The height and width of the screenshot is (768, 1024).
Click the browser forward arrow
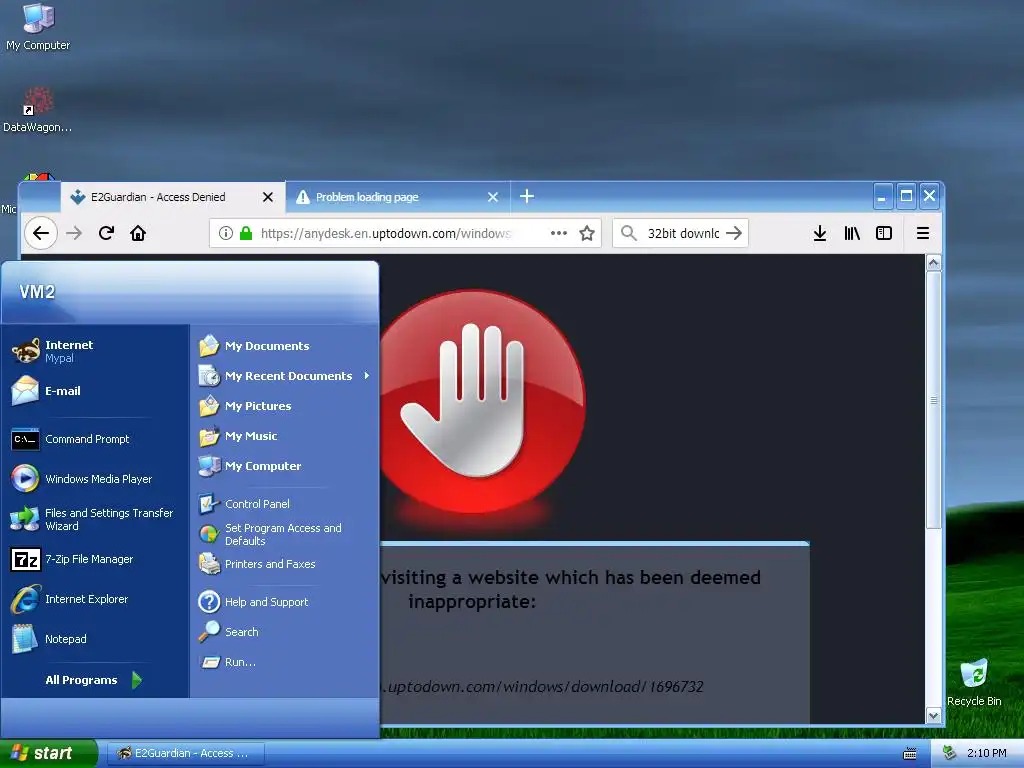pyautogui.click(x=74, y=233)
